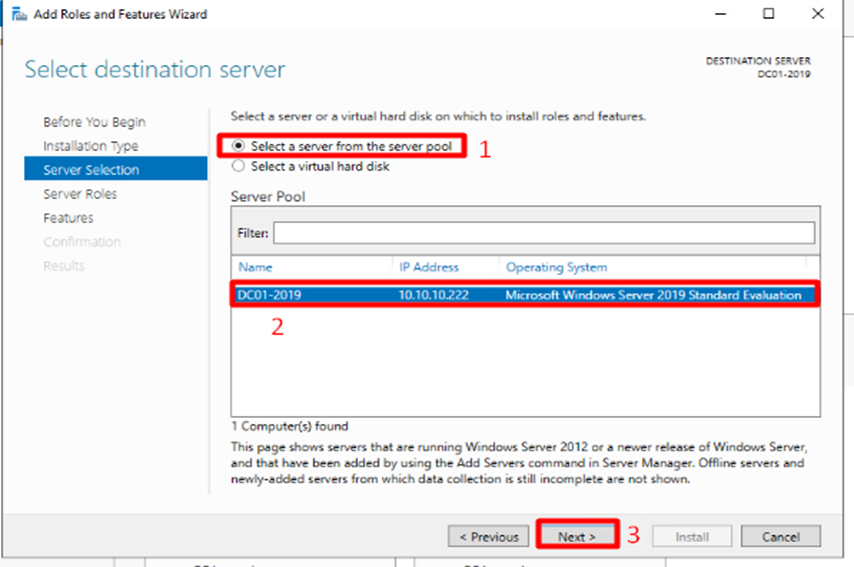The height and width of the screenshot is (567, 854).
Task: Sort by the Operating System column header
Action: pos(556,267)
